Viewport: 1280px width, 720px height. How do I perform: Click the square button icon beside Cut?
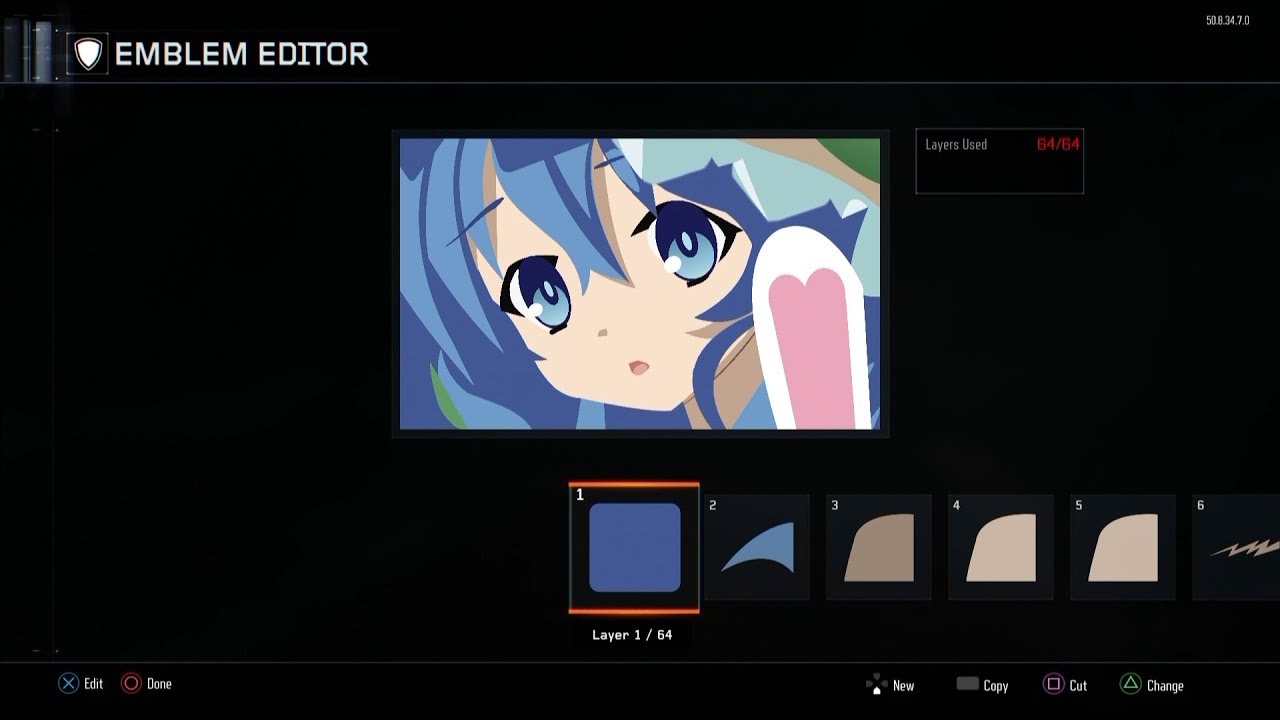(x=1053, y=684)
